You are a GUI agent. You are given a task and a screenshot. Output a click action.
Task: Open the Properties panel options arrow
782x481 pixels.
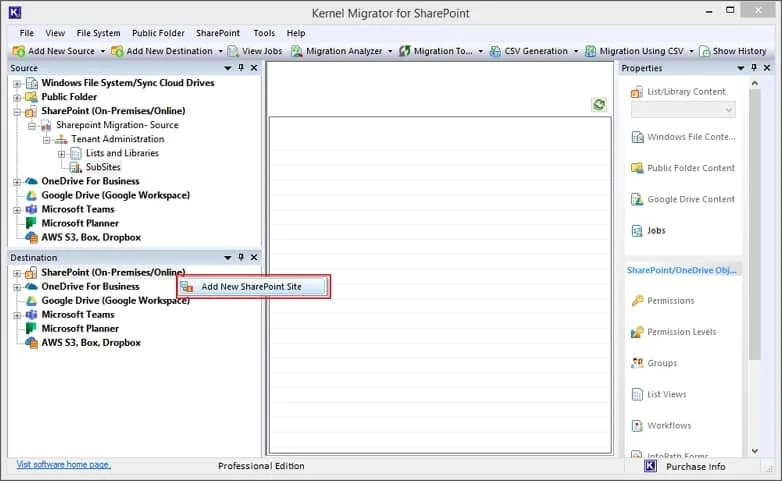click(741, 68)
